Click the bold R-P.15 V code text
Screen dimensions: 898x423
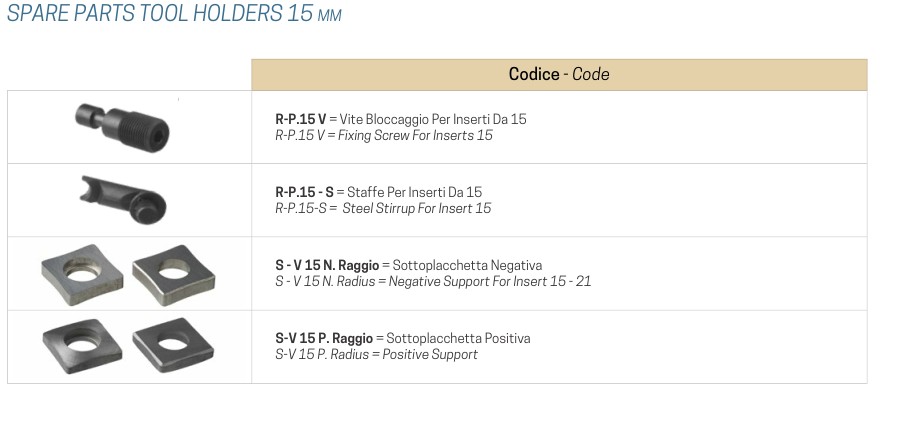[x=301, y=119]
